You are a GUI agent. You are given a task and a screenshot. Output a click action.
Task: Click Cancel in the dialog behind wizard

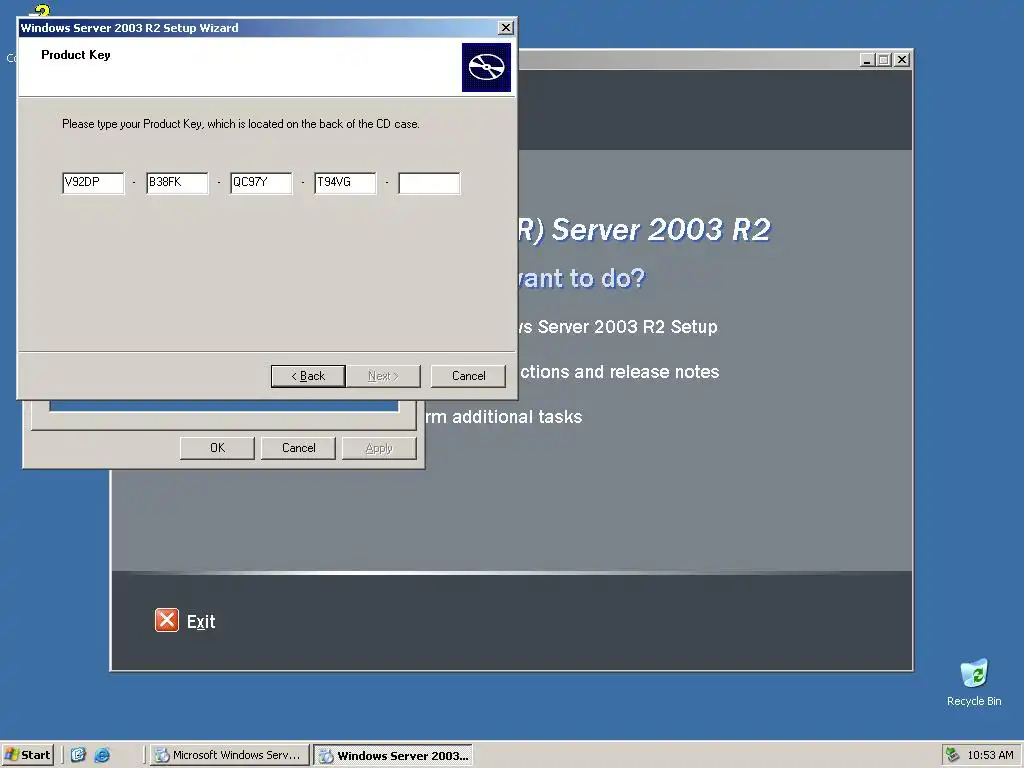pos(298,448)
